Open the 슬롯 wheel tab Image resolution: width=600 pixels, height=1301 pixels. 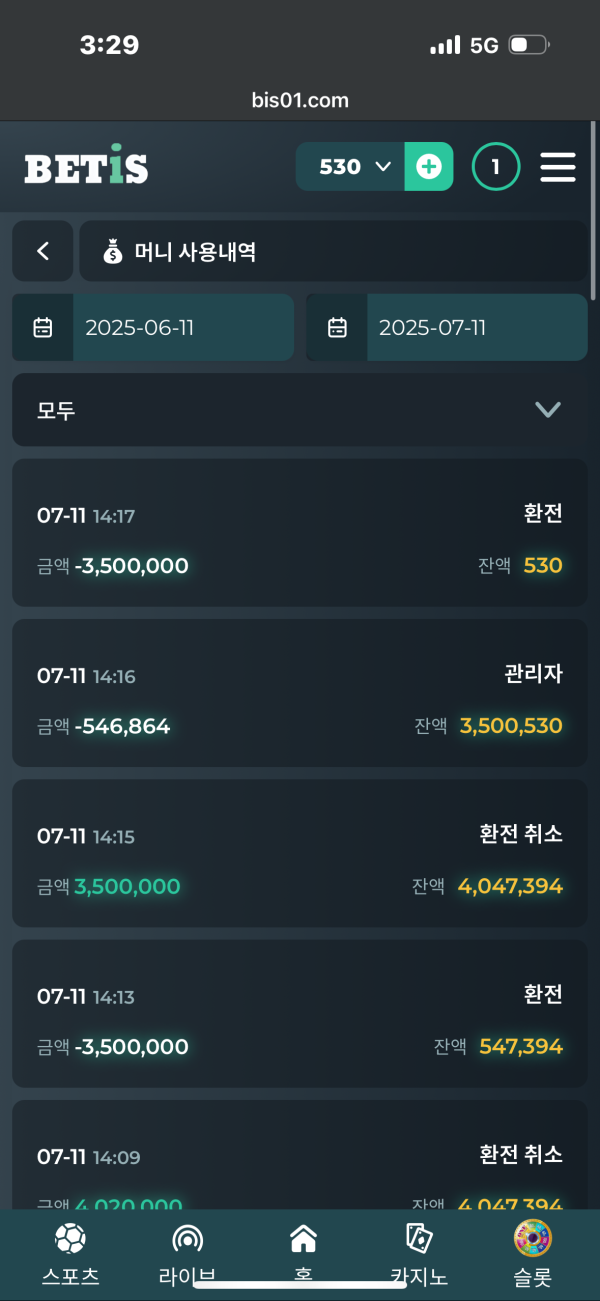click(532, 1255)
